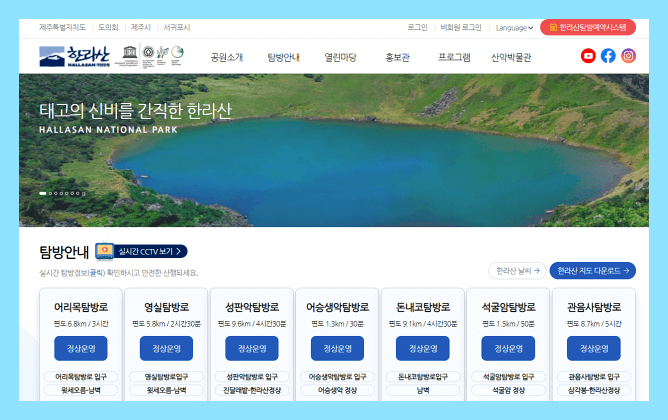The width and height of the screenshot is (668, 420).
Task: Select 남벽 tag under 돈내코탐방로
Action: coord(423,390)
